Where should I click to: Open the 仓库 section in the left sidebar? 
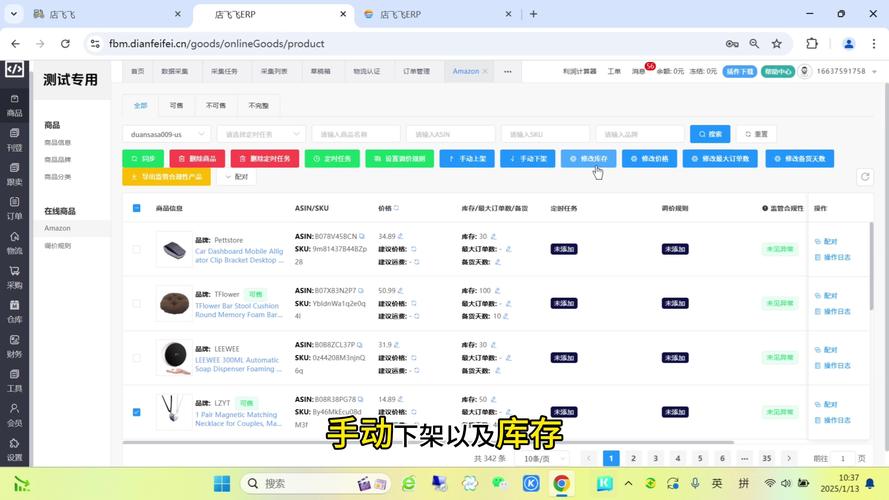pos(15,312)
